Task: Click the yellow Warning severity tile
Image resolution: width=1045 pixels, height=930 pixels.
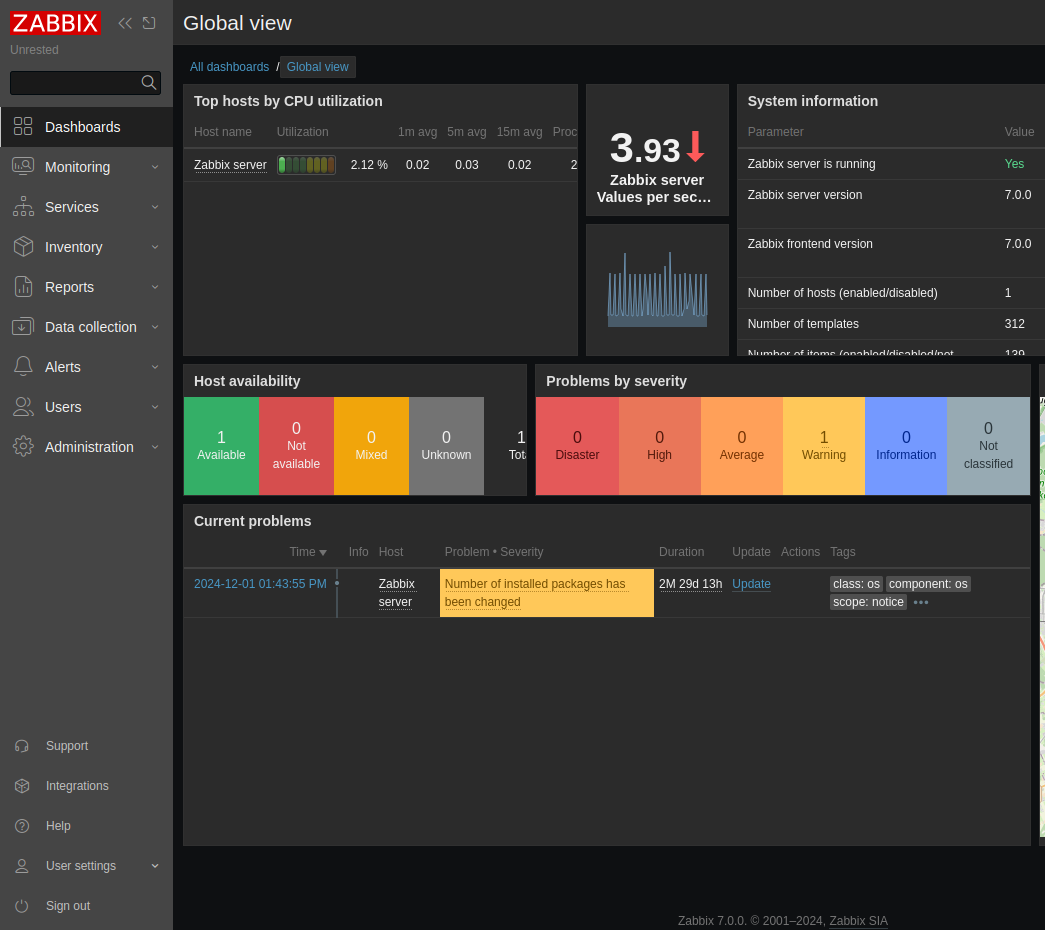Action: (823, 446)
